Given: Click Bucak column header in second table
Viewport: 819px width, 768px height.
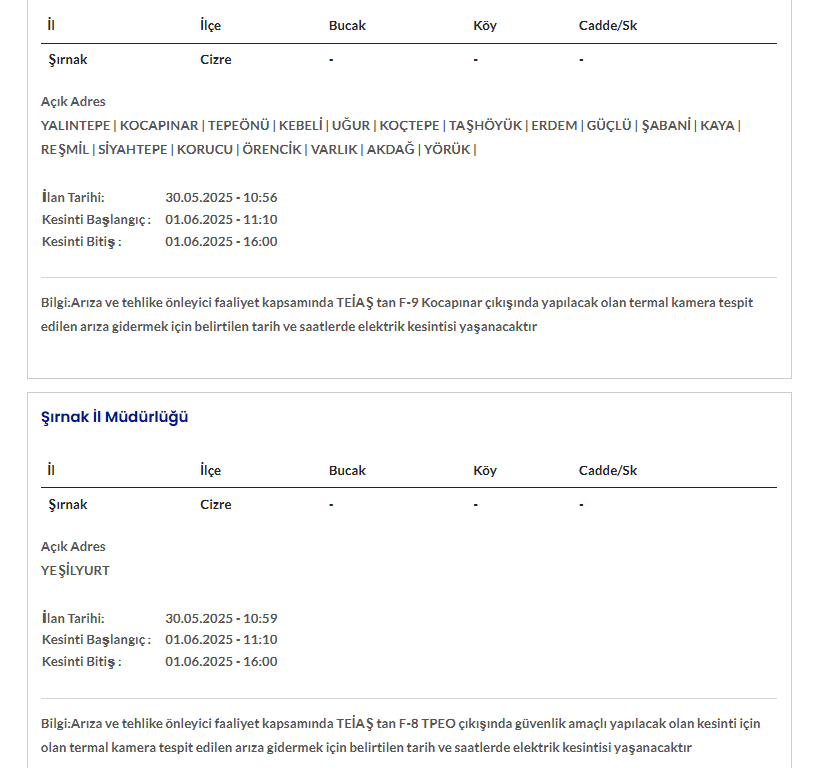Looking at the screenshot, I should pyautogui.click(x=347, y=471).
